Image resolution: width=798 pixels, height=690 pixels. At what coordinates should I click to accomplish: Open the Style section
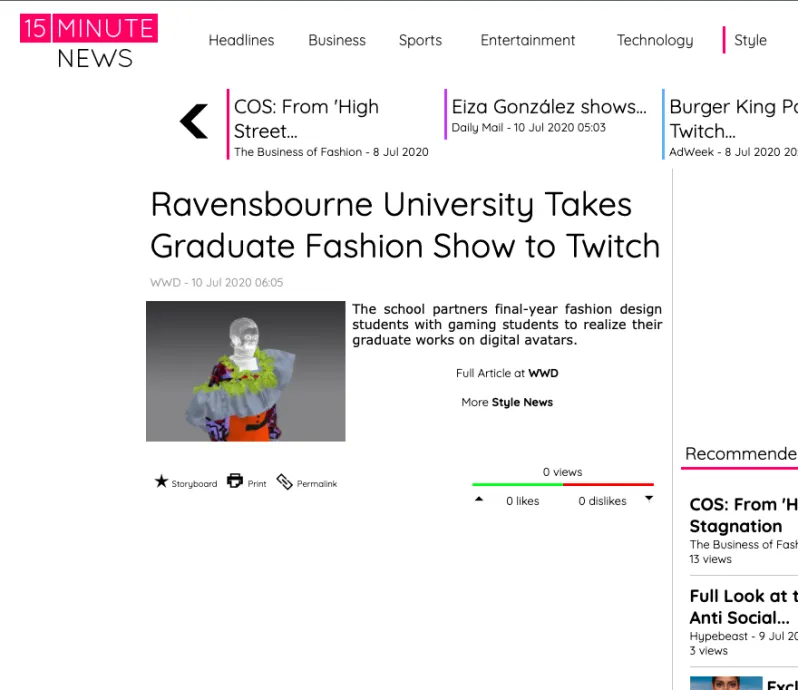point(750,40)
